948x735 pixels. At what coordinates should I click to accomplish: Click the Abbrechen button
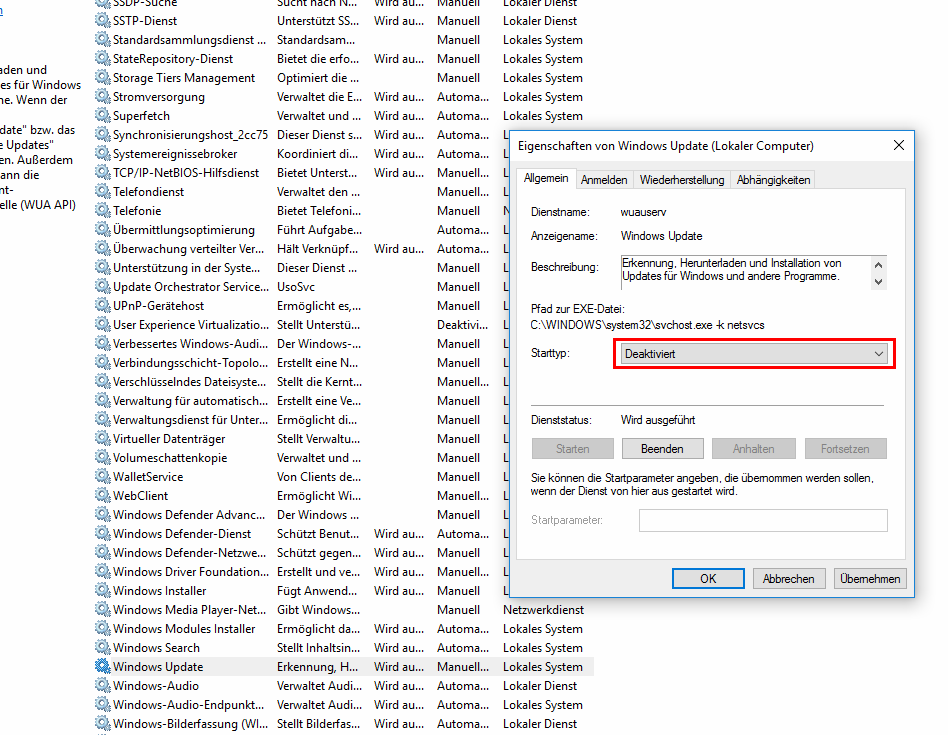[788, 578]
